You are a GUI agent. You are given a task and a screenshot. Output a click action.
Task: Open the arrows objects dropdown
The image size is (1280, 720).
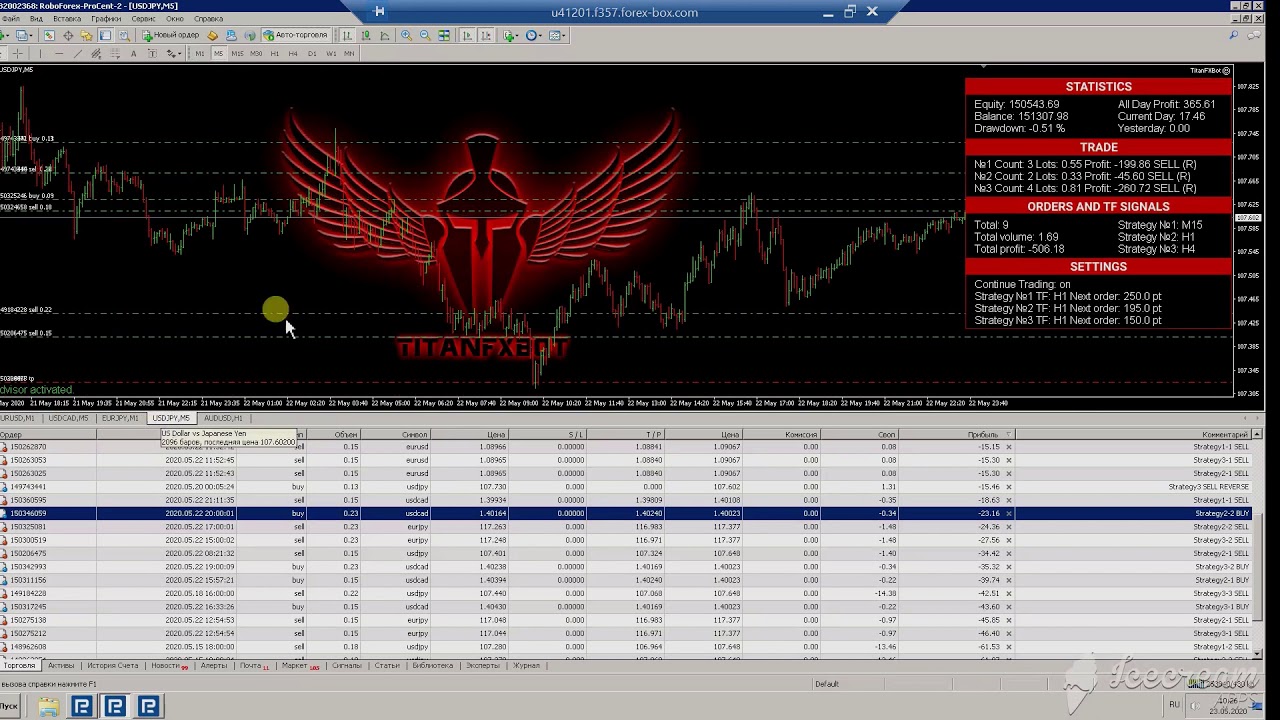pyautogui.click(x=174, y=54)
